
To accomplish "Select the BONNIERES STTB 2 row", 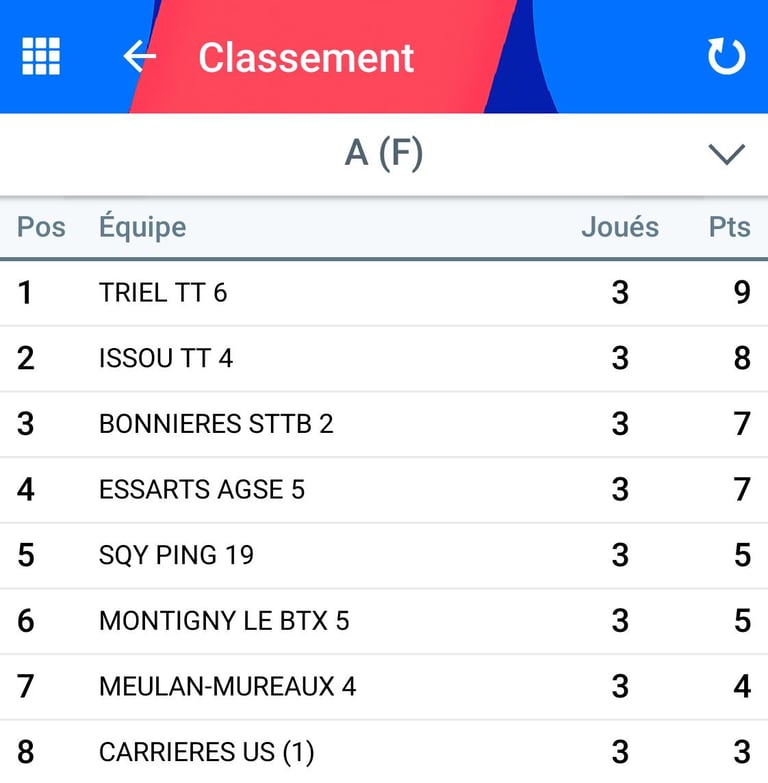I will click(384, 424).
